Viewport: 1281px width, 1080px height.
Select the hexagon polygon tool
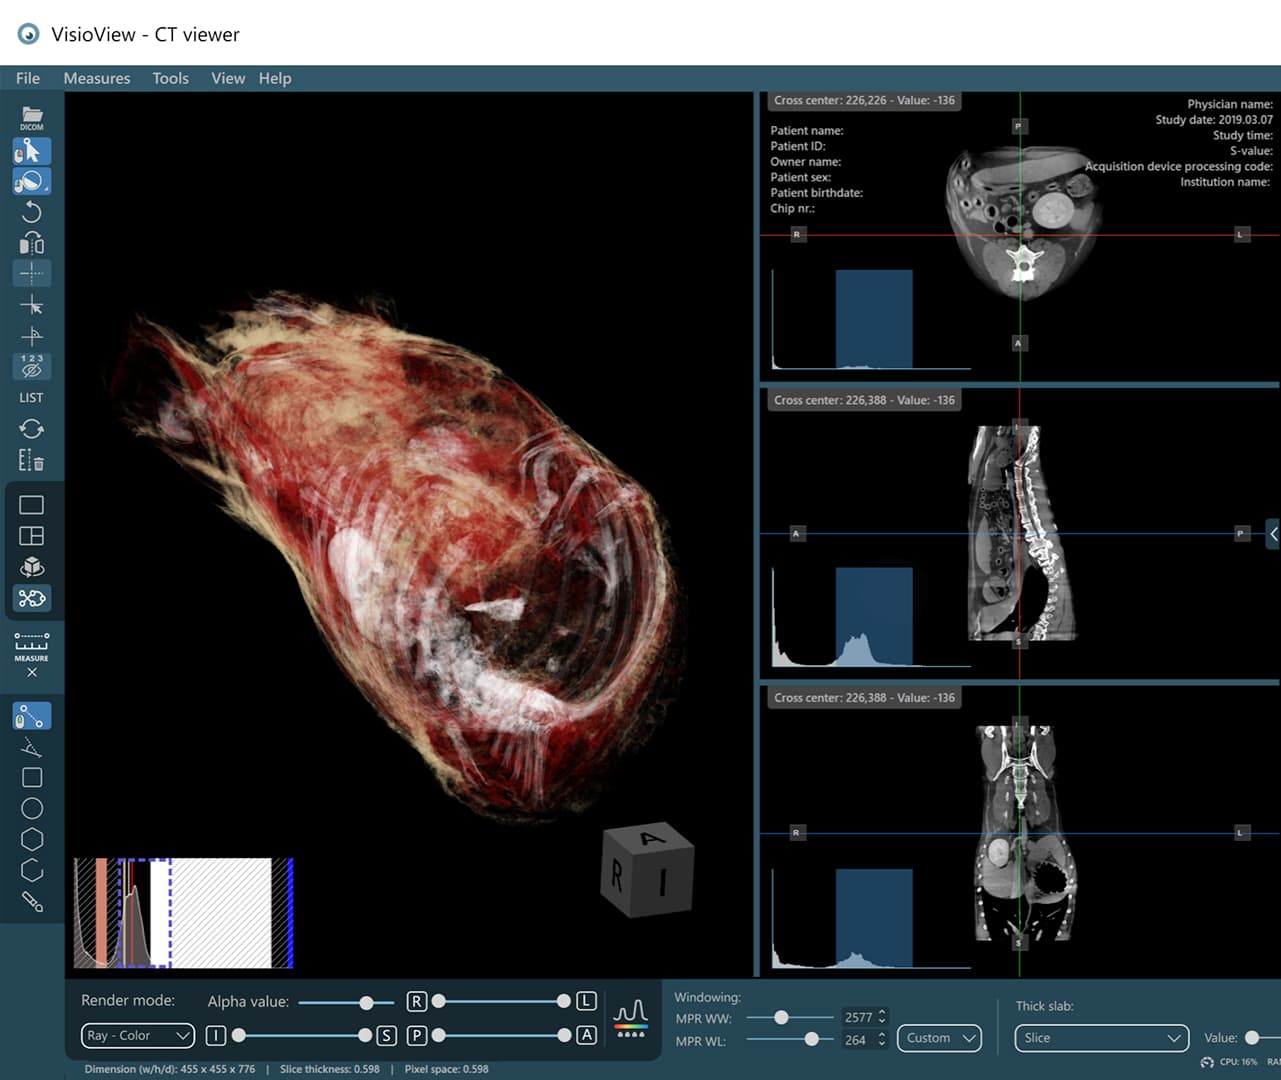pos(32,839)
